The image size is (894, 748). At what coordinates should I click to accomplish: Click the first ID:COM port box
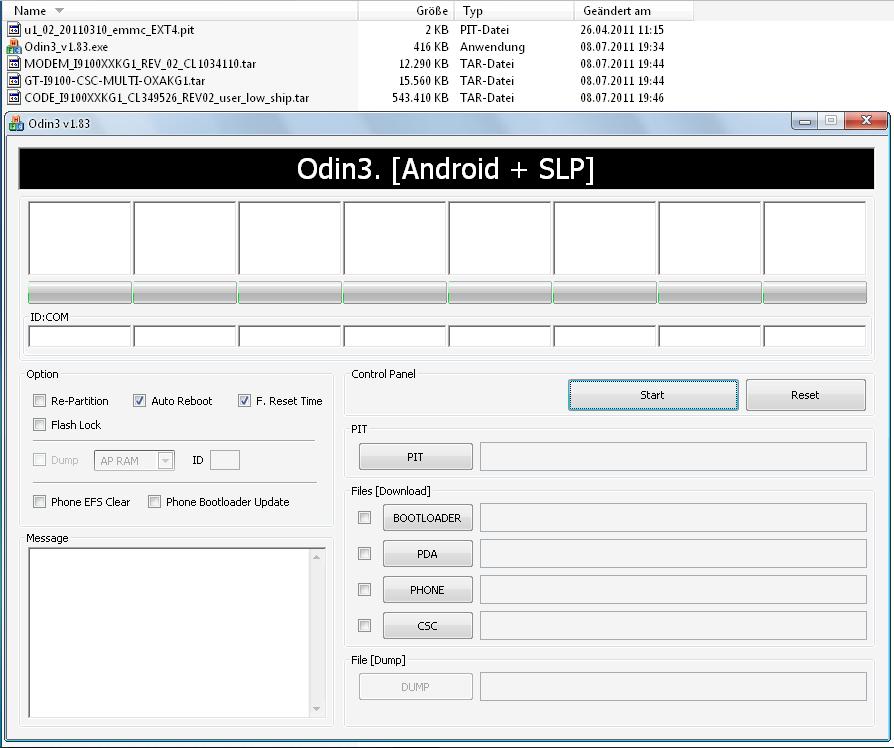click(x=80, y=336)
